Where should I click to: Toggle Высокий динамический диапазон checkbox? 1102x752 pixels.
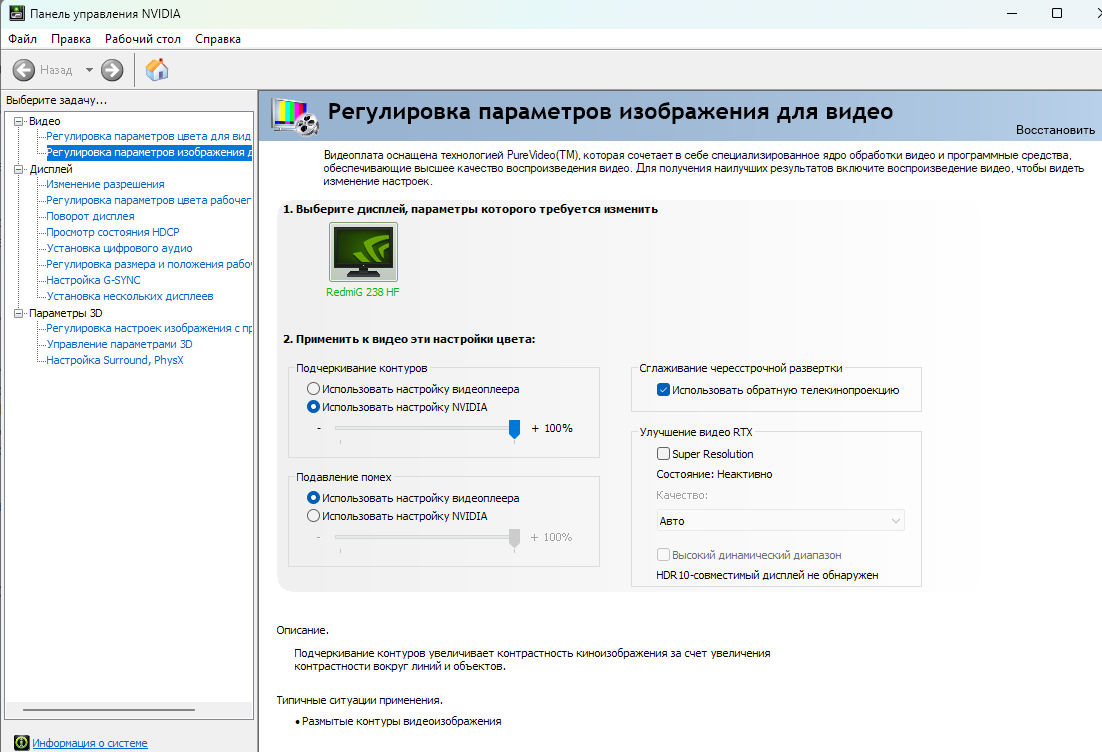(x=663, y=555)
